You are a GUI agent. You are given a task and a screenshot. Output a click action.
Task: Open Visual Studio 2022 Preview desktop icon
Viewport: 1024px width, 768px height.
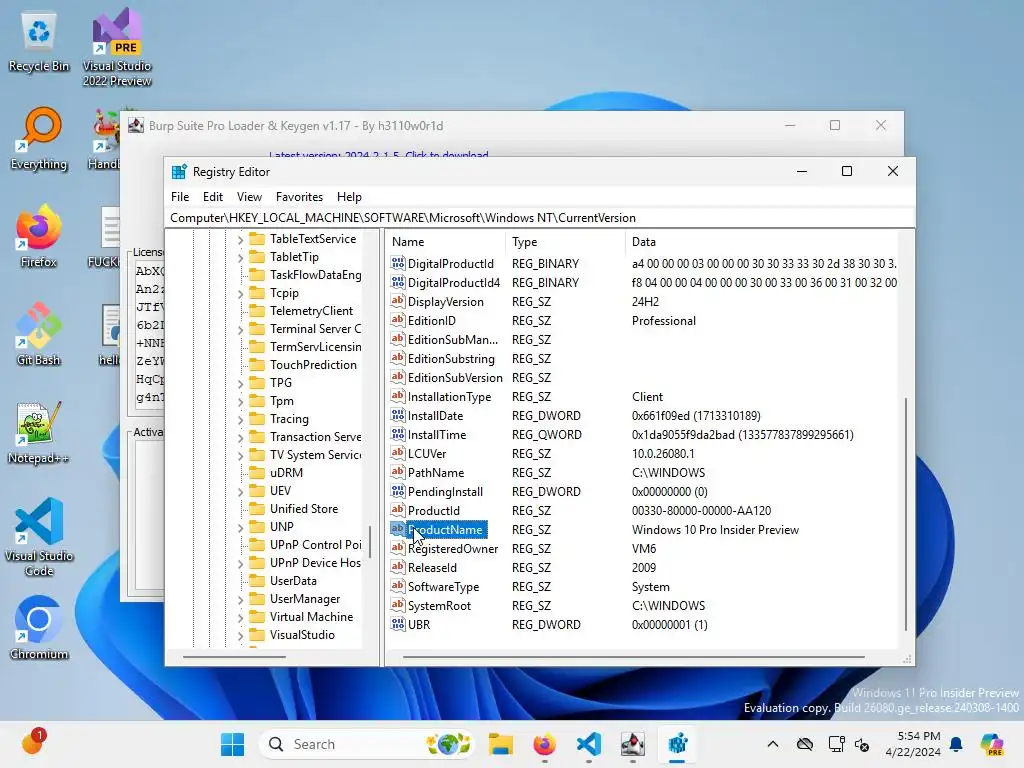(x=117, y=47)
